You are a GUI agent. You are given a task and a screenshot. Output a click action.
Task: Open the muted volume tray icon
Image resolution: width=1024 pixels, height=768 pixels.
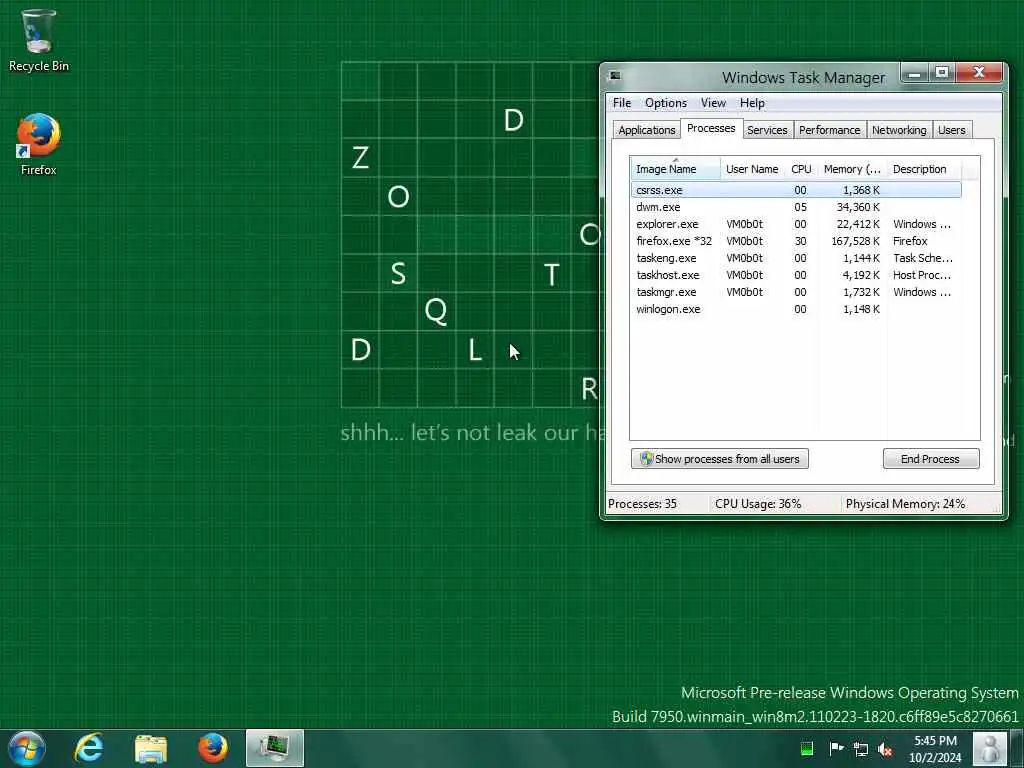tap(886, 749)
